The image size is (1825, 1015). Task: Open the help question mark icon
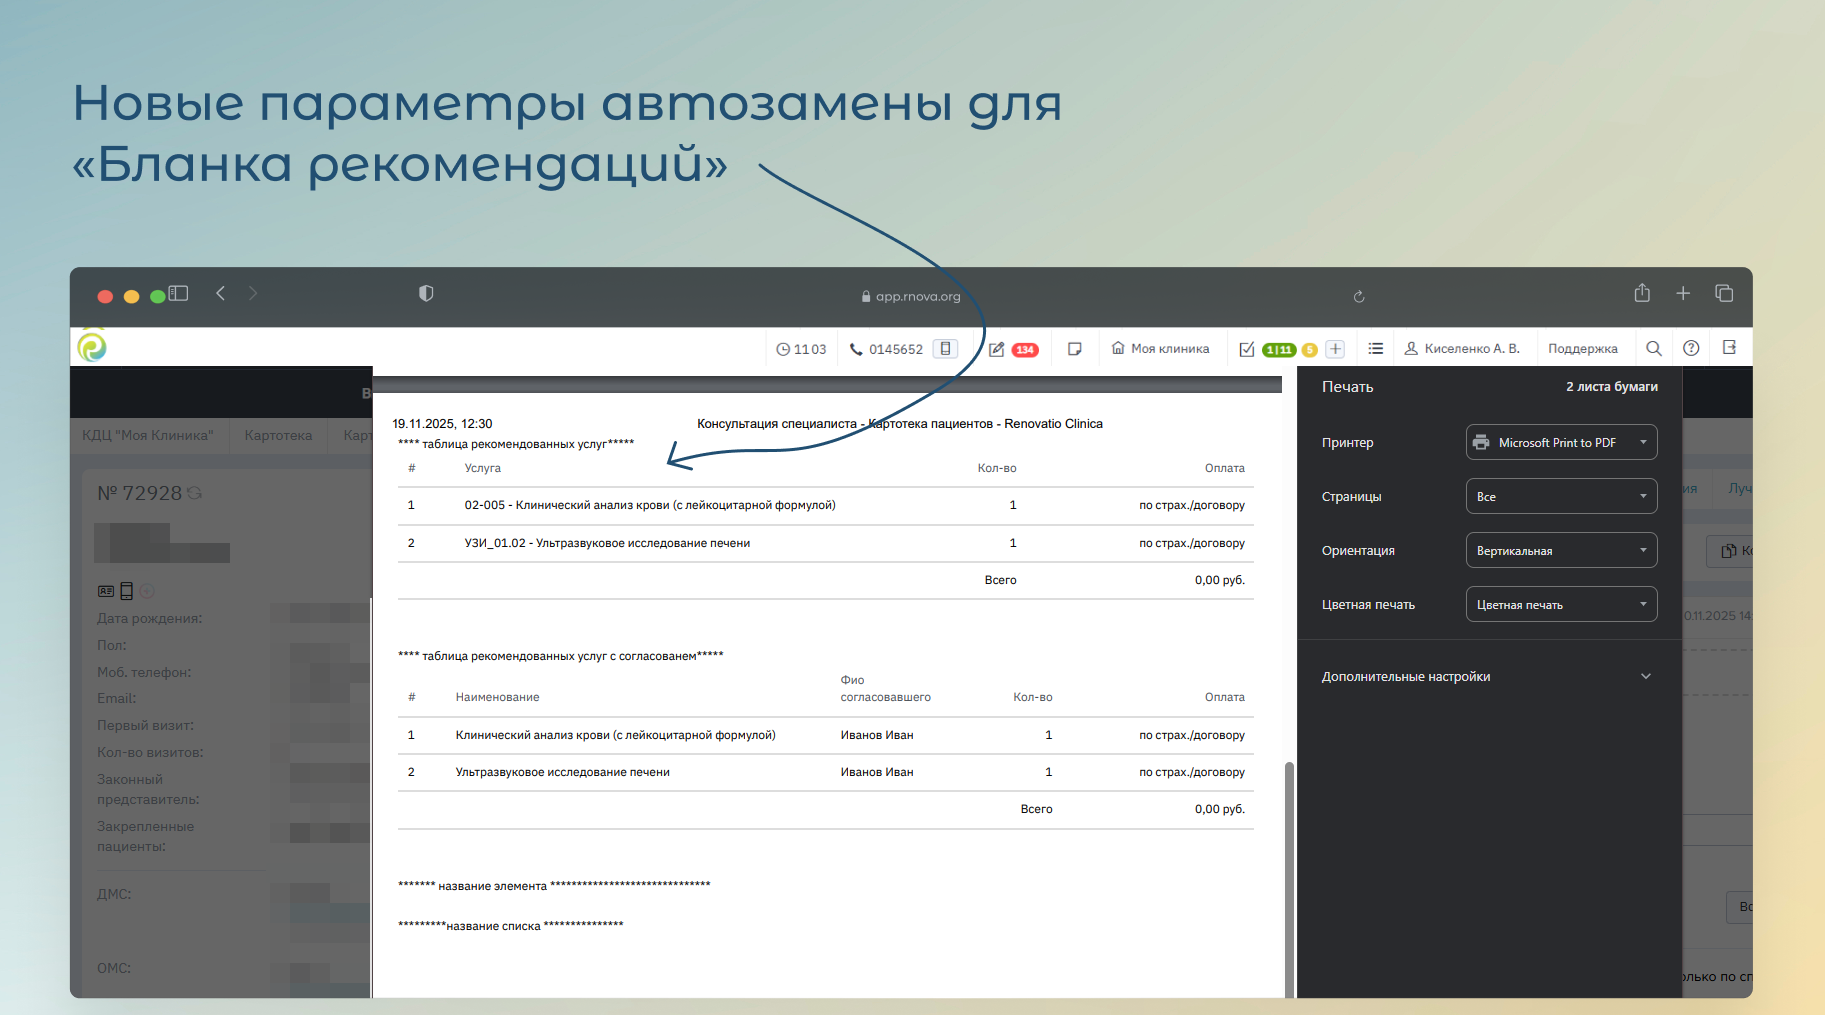click(x=1691, y=348)
